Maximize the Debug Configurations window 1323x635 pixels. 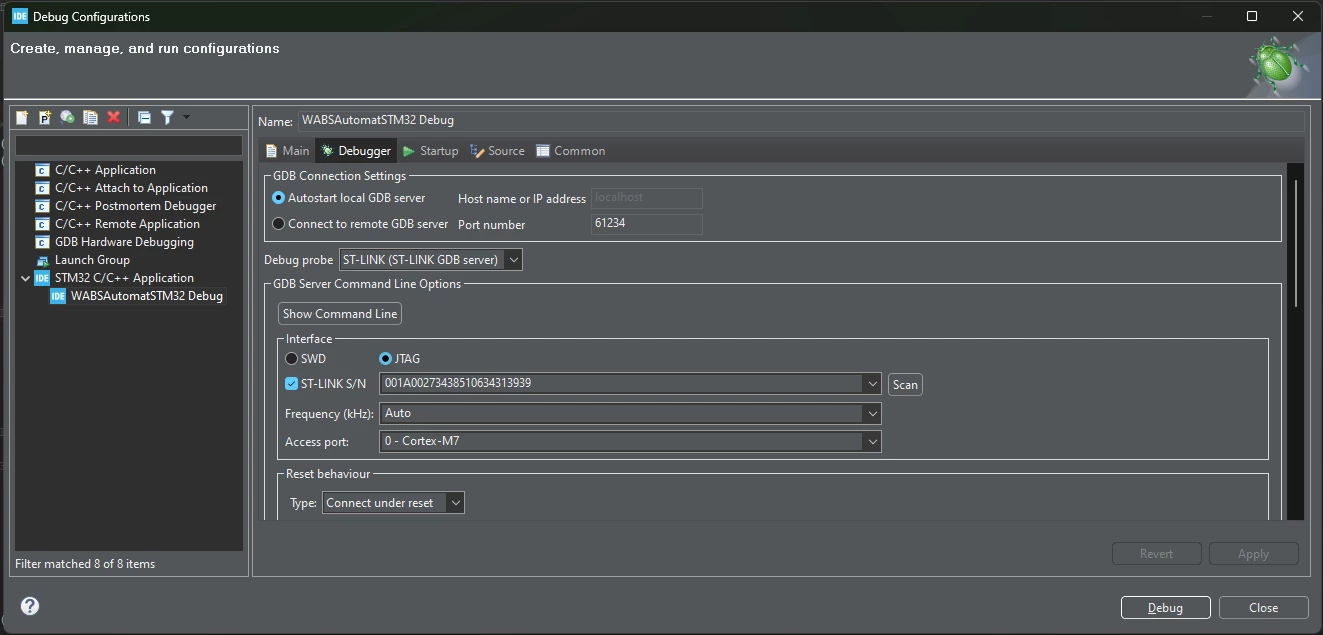click(x=1251, y=16)
